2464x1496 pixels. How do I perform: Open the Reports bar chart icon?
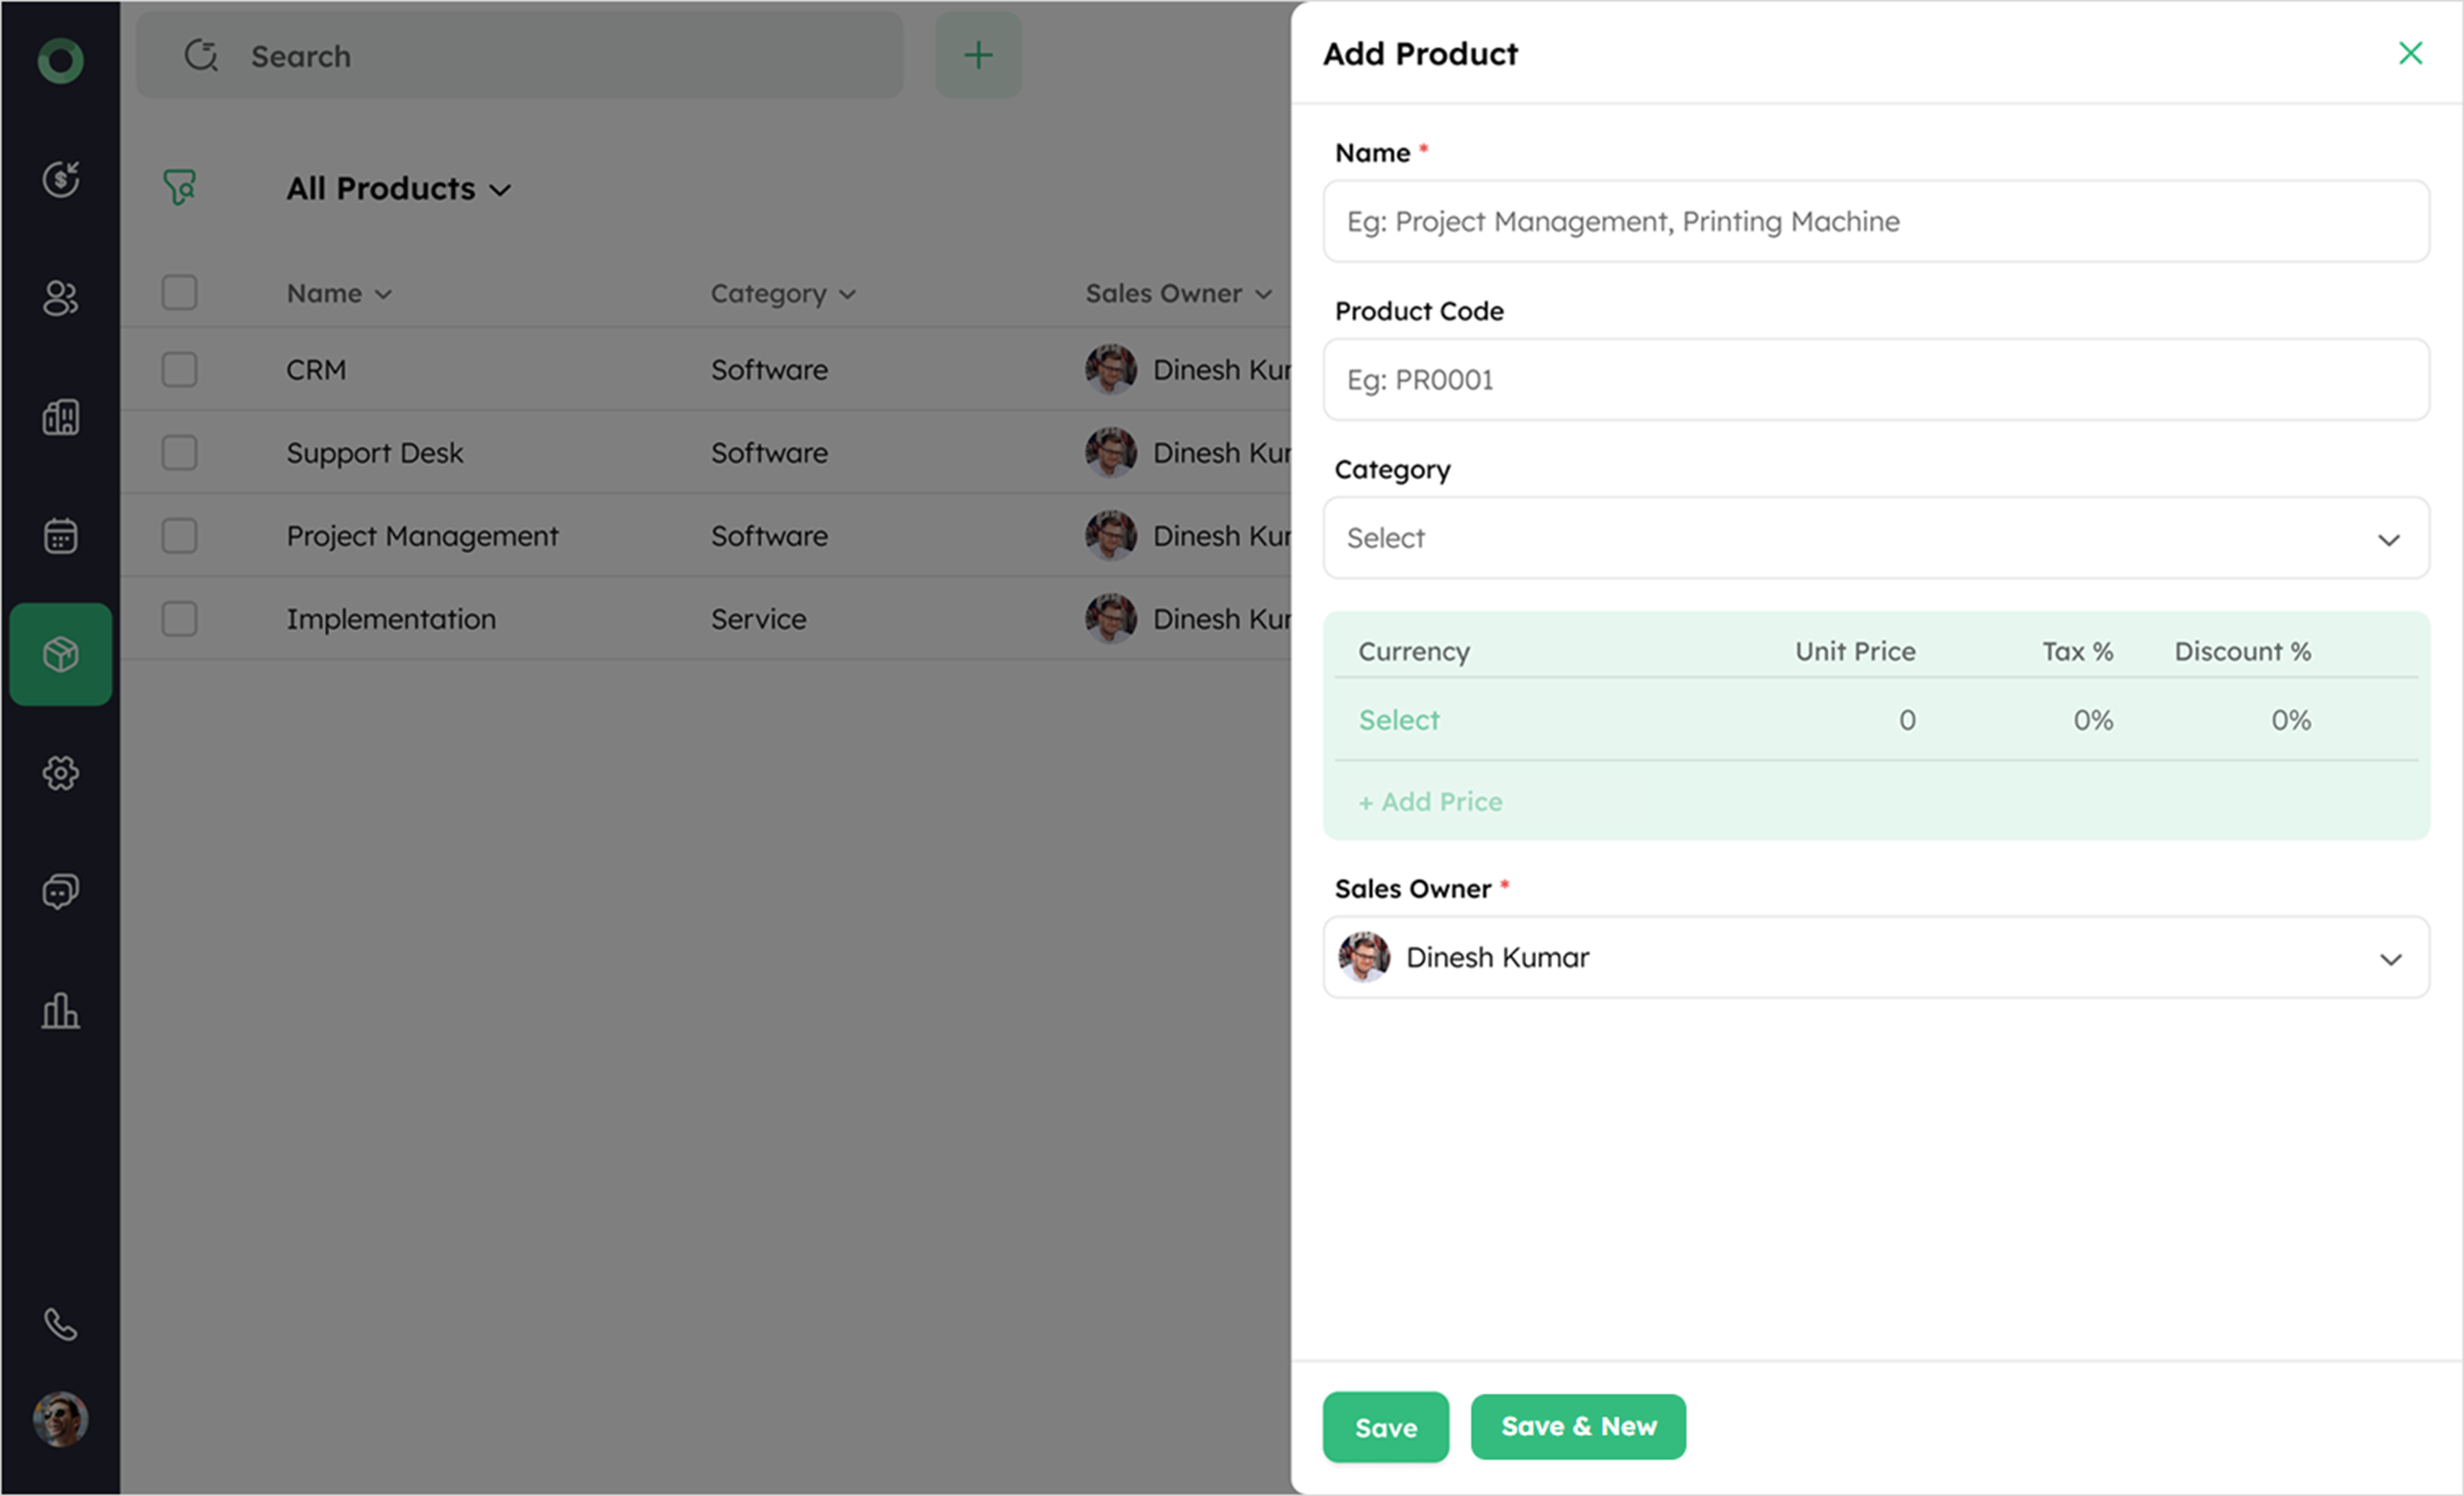[x=60, y=1010]
